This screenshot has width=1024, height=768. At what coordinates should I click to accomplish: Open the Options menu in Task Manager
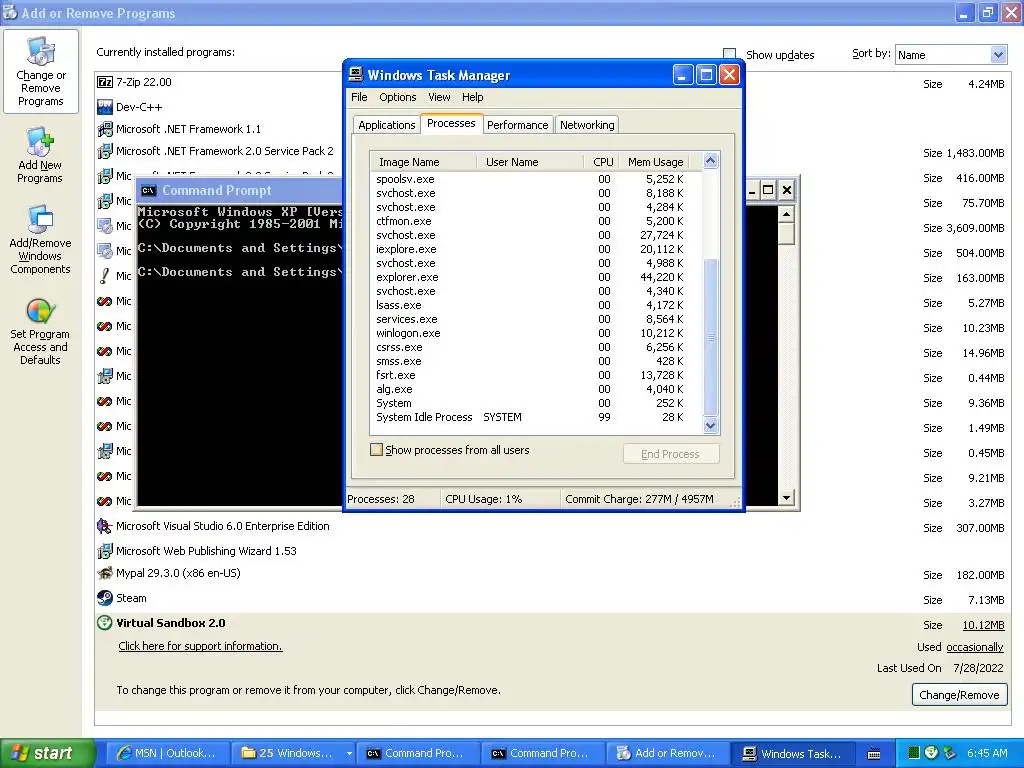[398, 97]
